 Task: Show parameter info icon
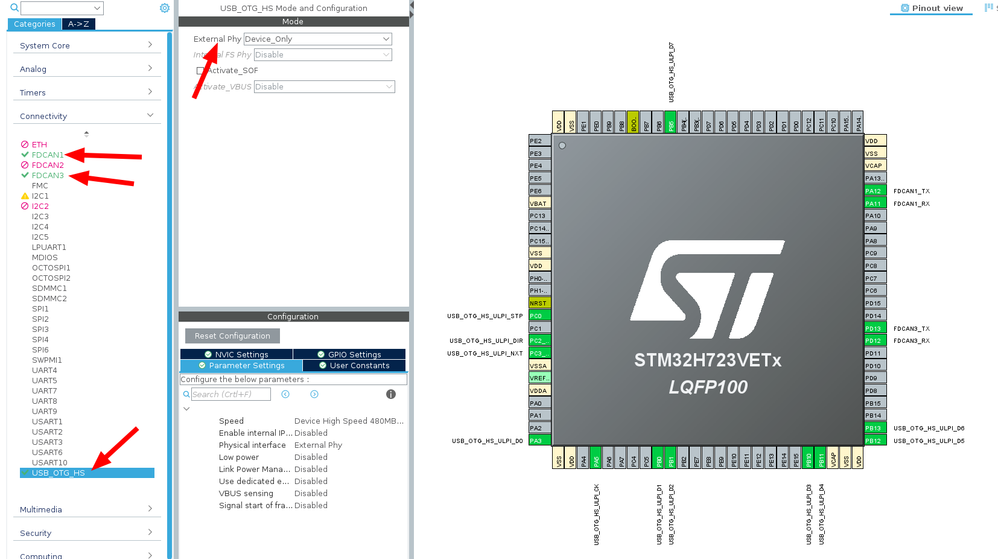point(391,394)
